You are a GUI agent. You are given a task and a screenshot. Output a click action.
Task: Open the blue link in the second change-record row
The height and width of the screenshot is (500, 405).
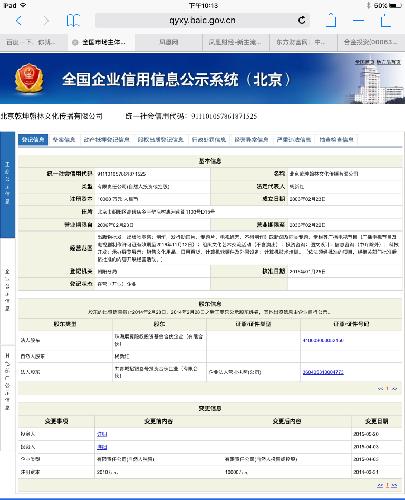pyautogui.click(x=102, y=447)
